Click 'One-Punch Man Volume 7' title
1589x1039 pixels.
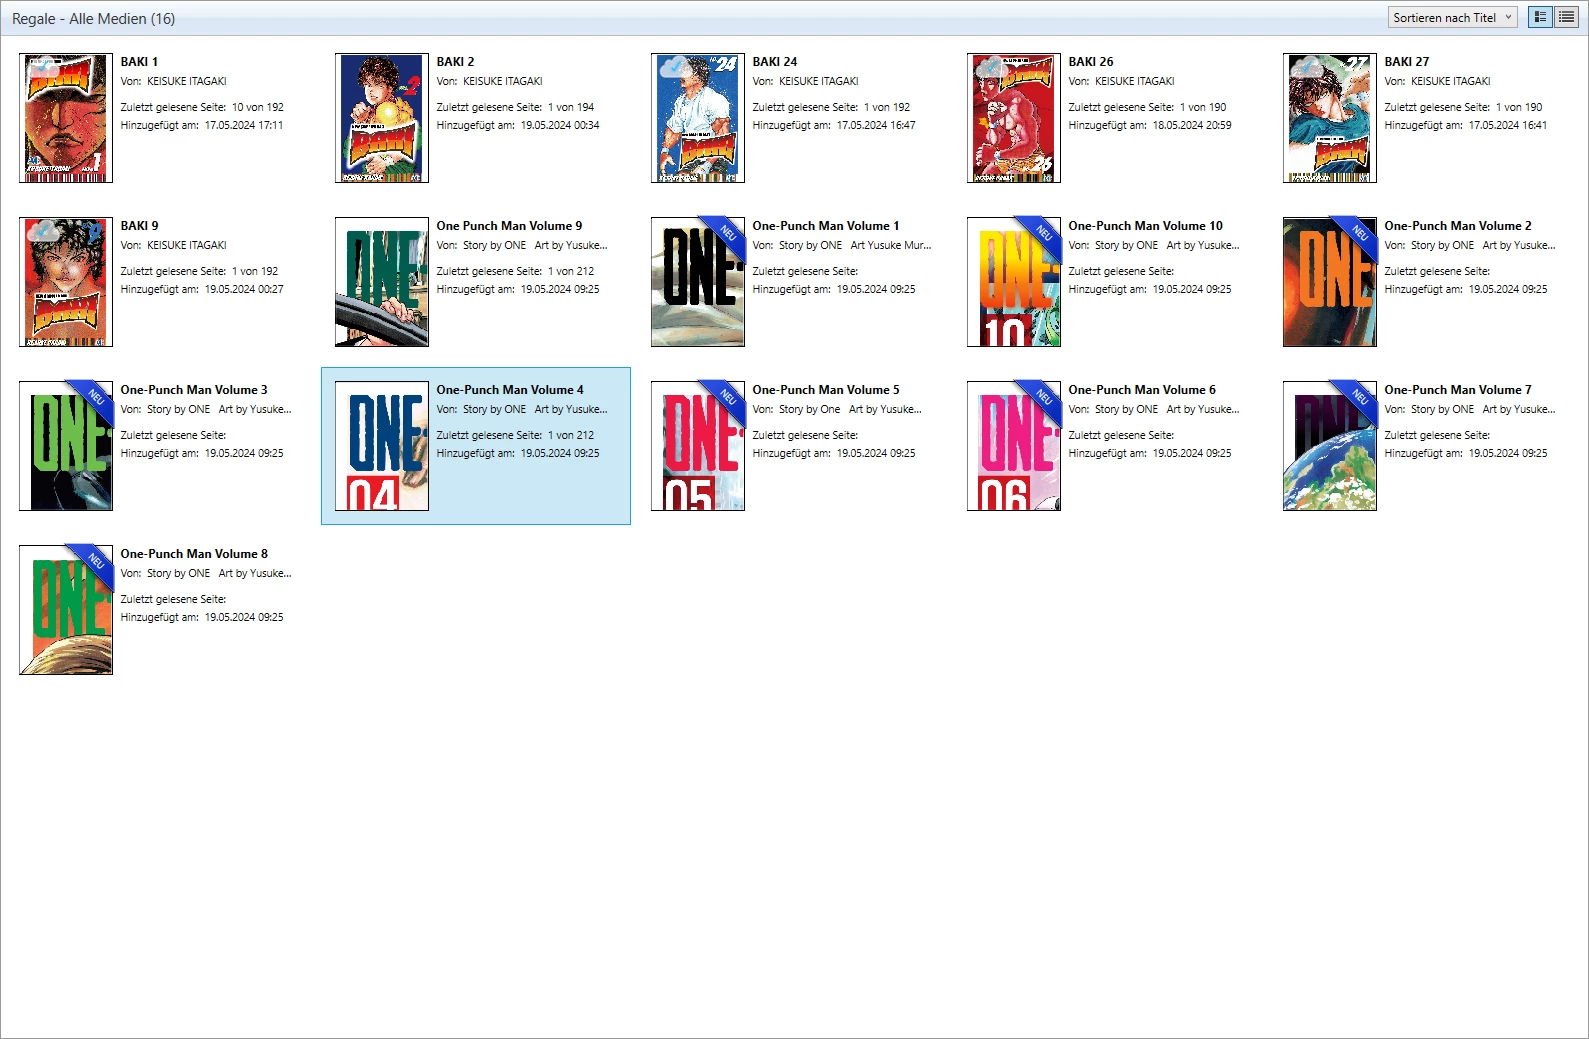1458,390
